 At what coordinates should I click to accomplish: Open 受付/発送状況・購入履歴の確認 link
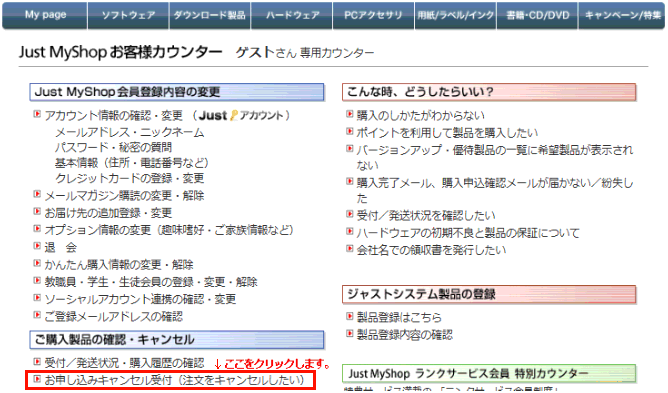pyautogui.click(x=124, y=363)
